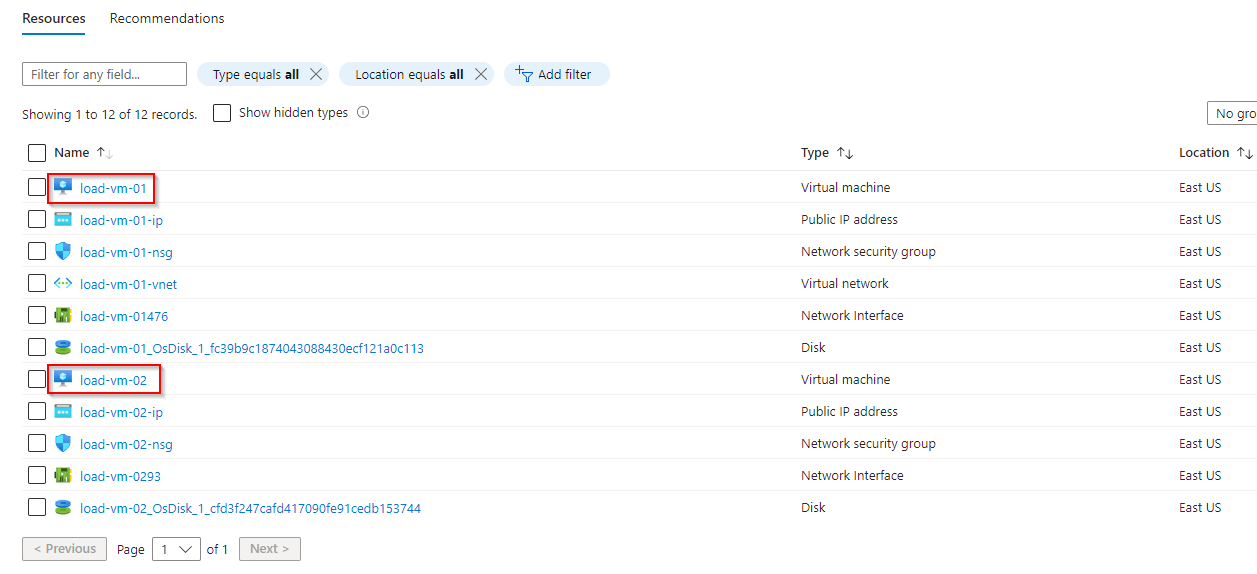Click the info icon beside Show hidden types
Screen dimensions: 1257x574
click(363, 113)
